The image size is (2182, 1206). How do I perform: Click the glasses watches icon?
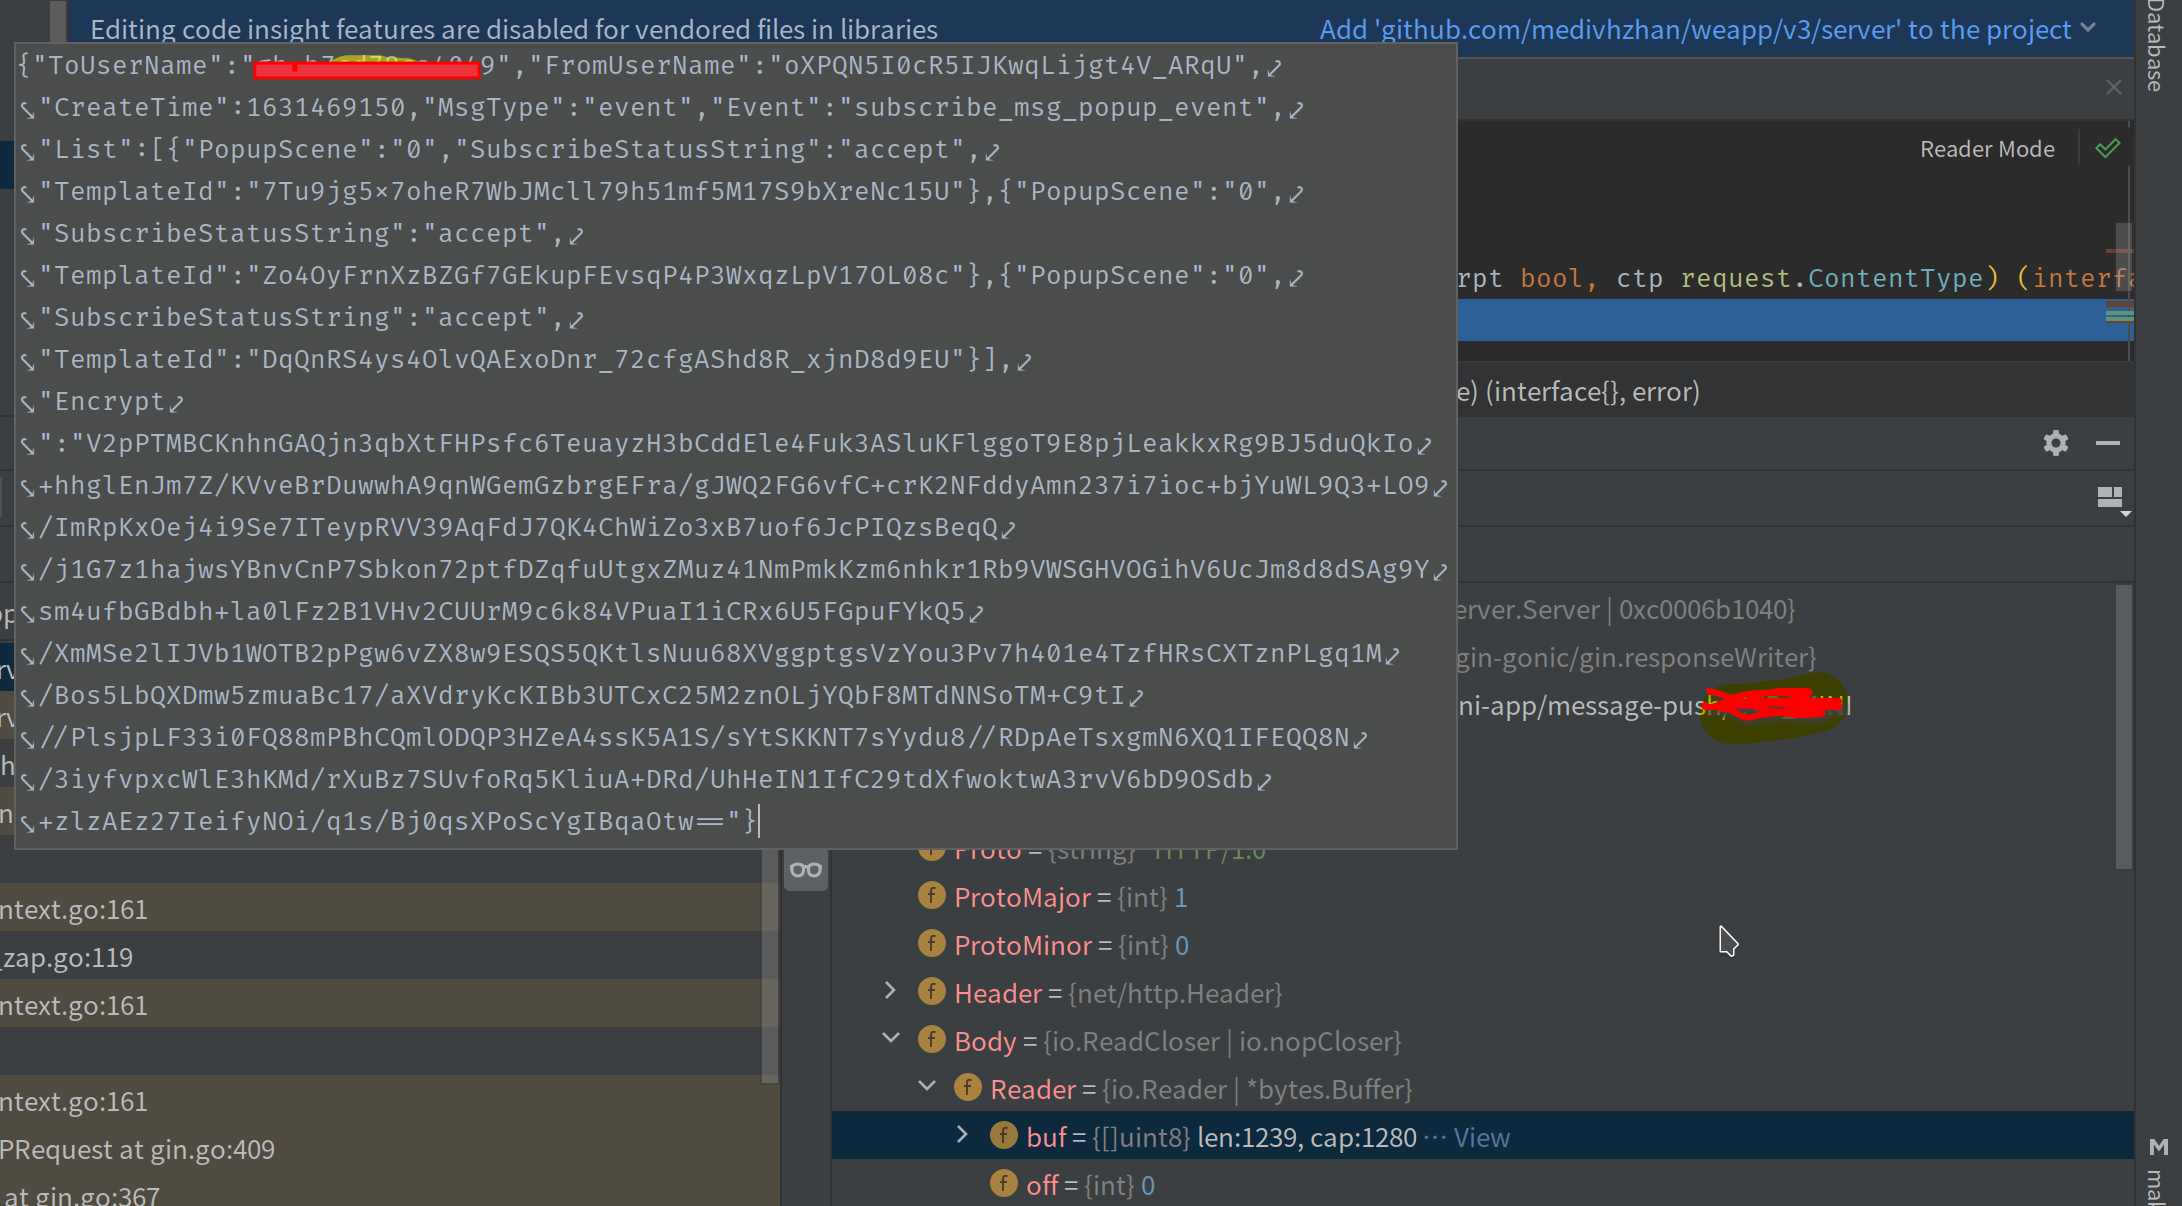806,870
